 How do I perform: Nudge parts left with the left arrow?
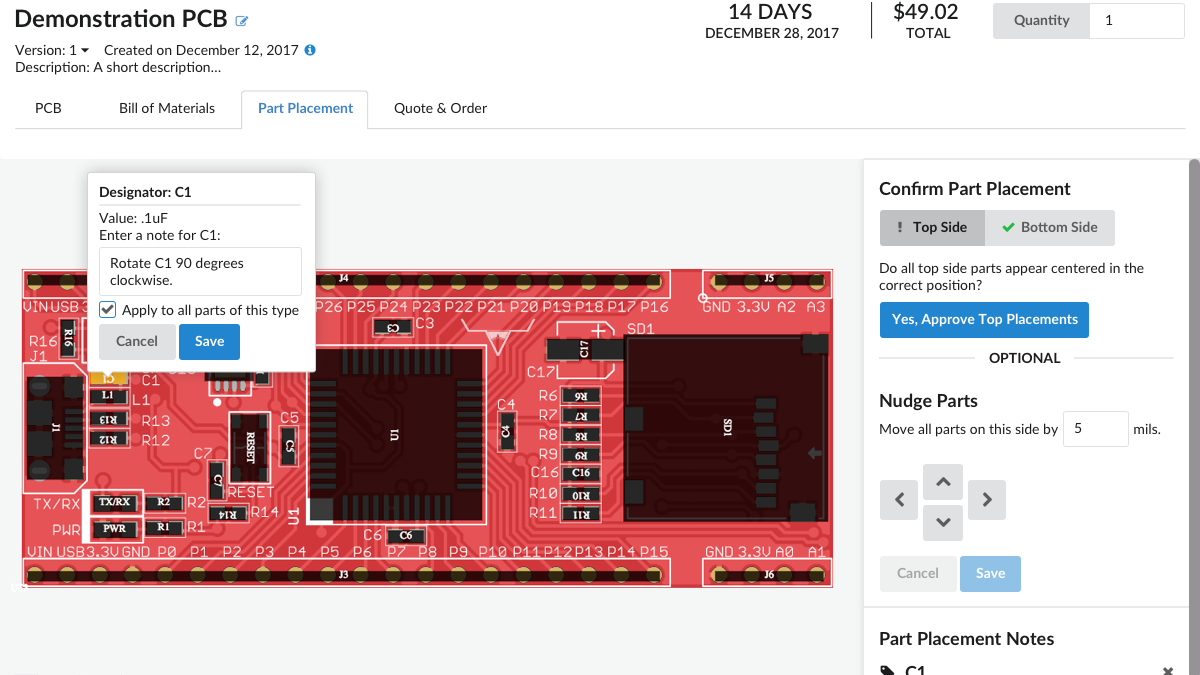point(898,499)
